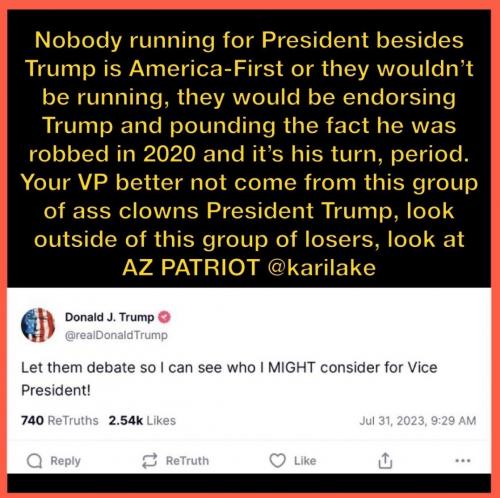Image resolution: width=500 pixels, height=498 pixels.
Task: Click the Jul 31, 2023 timestamp
Action: pos(418,421)
